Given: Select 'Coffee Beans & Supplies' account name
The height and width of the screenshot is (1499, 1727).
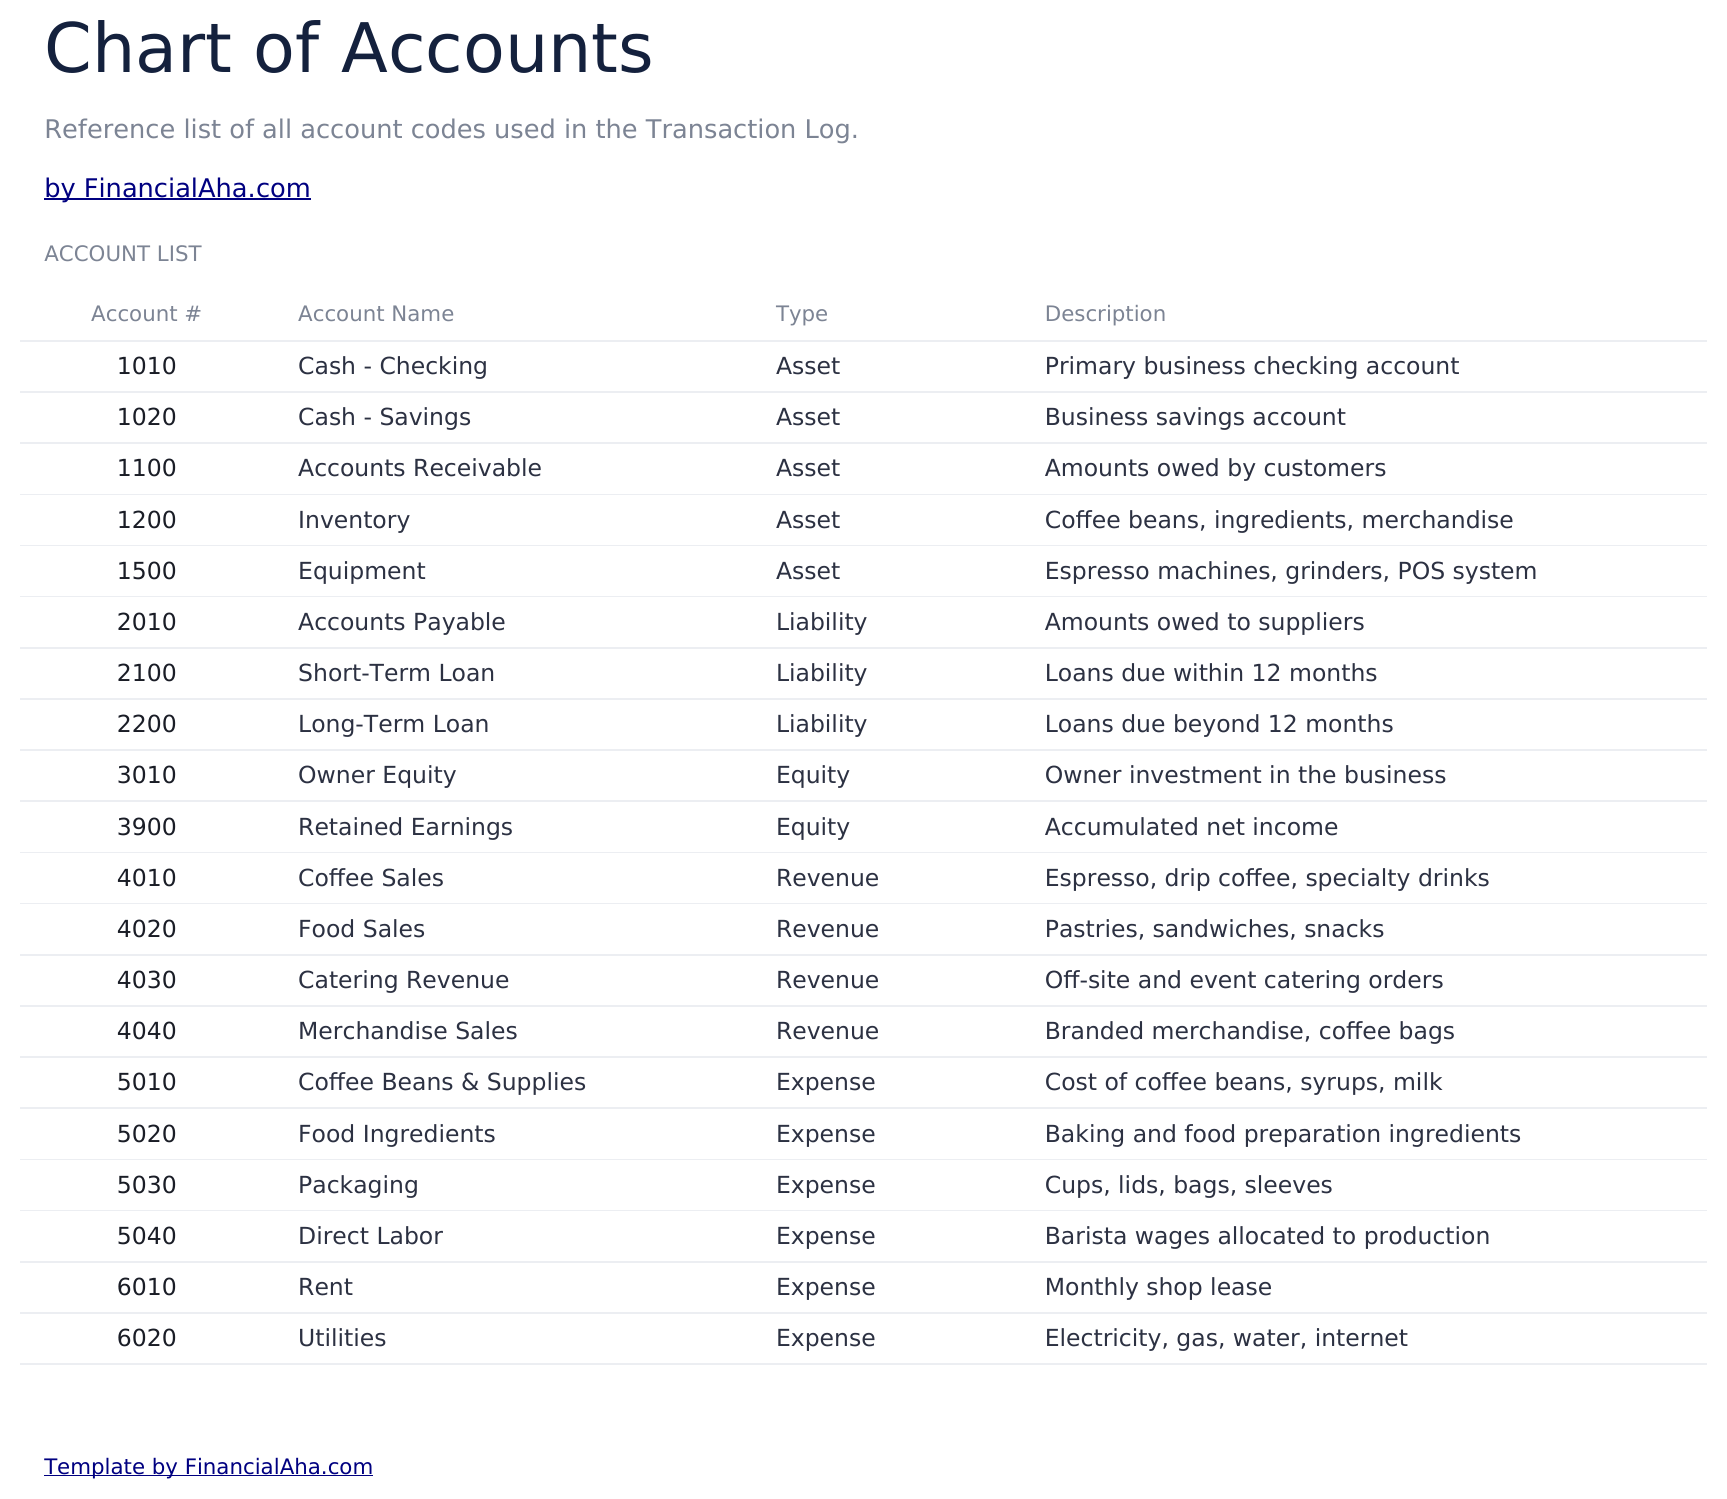Looking at the screenshot, I should pos(442,1082).
